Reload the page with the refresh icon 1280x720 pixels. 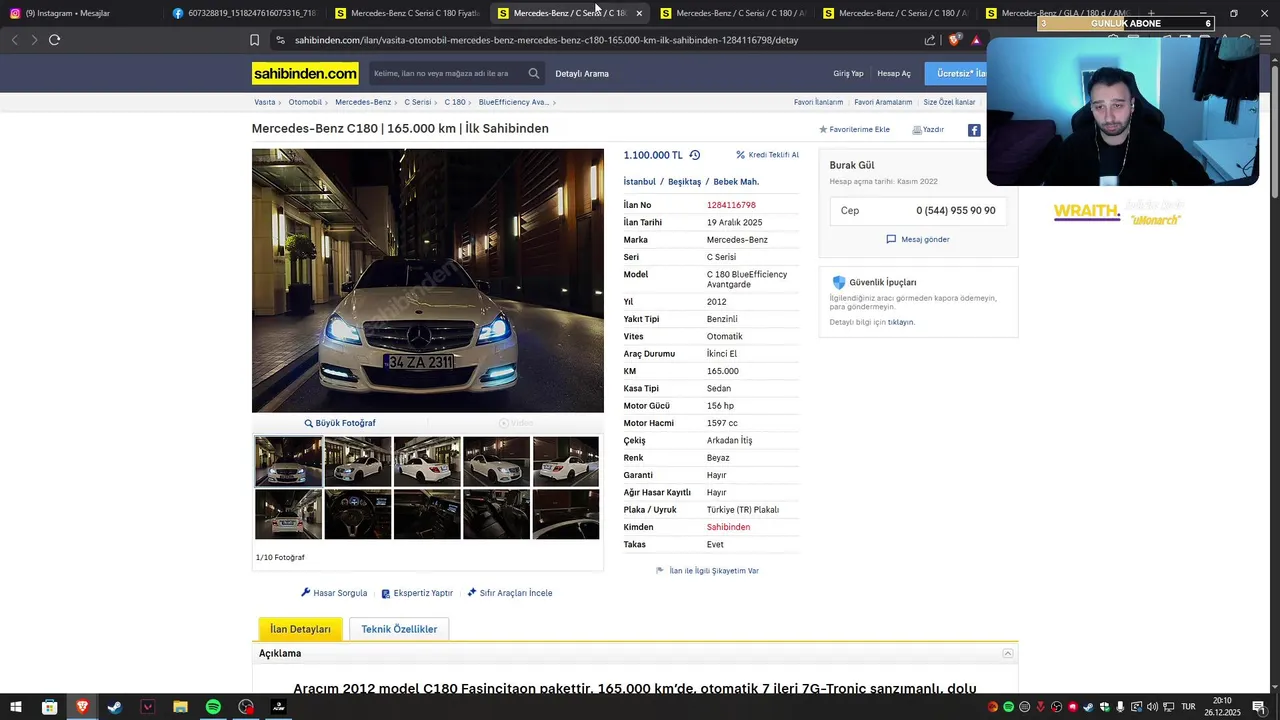54,40
